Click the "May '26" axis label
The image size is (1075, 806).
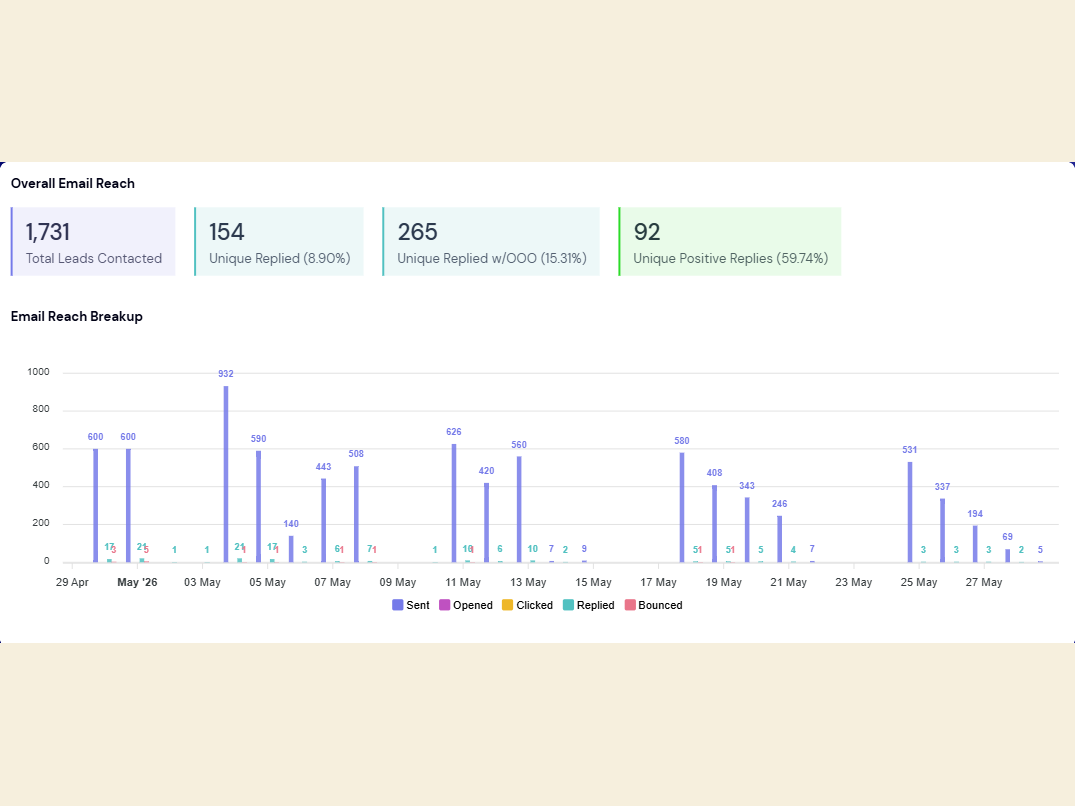tap(137, 583)
